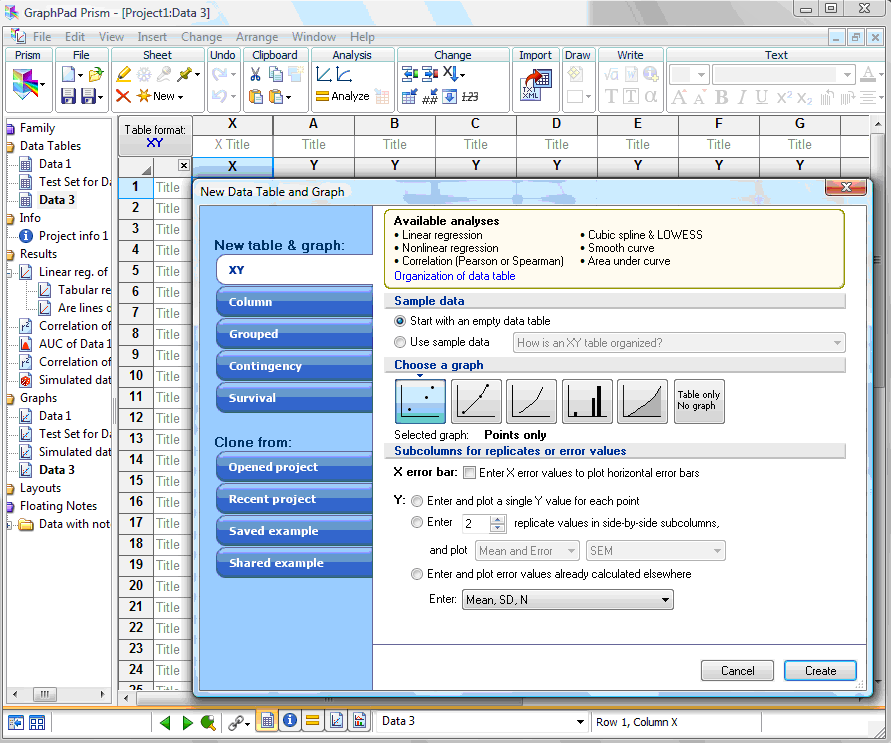Click the ## number format icon in Change group
The image size is (891, 743).
point(430,97)
